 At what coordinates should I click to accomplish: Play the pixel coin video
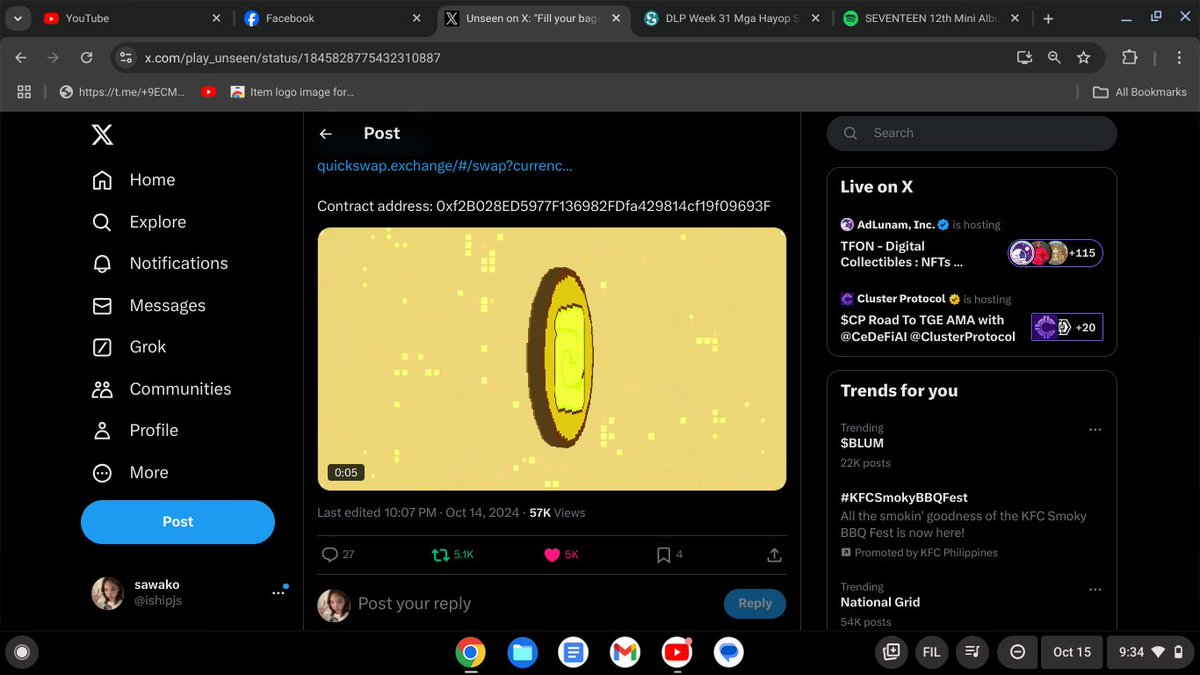(552, 359)
